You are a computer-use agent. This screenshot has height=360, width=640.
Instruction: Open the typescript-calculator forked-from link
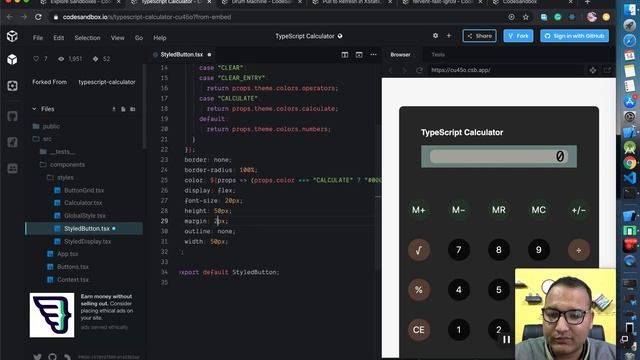(x=107, y=82)
